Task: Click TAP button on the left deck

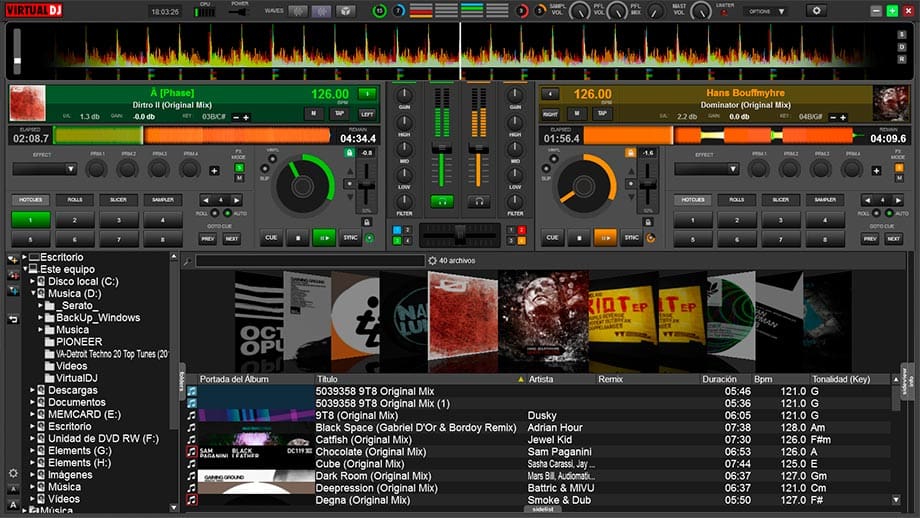Action: 339,114
